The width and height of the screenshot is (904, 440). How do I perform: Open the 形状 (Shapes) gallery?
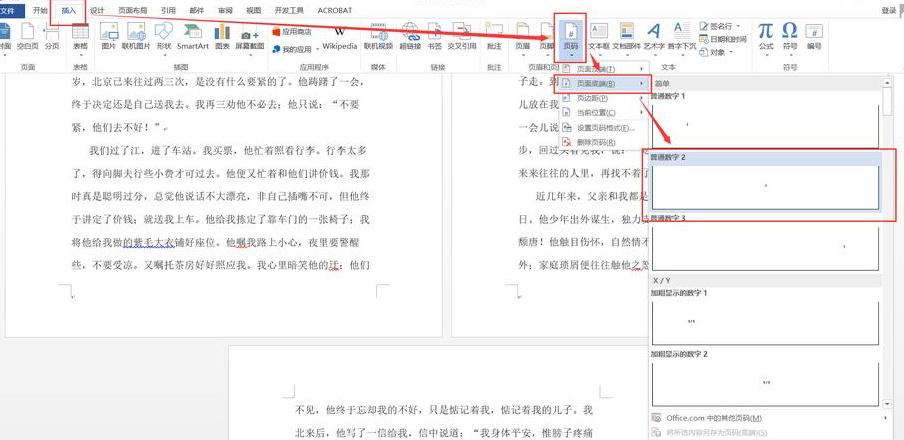tap(164, 39)
